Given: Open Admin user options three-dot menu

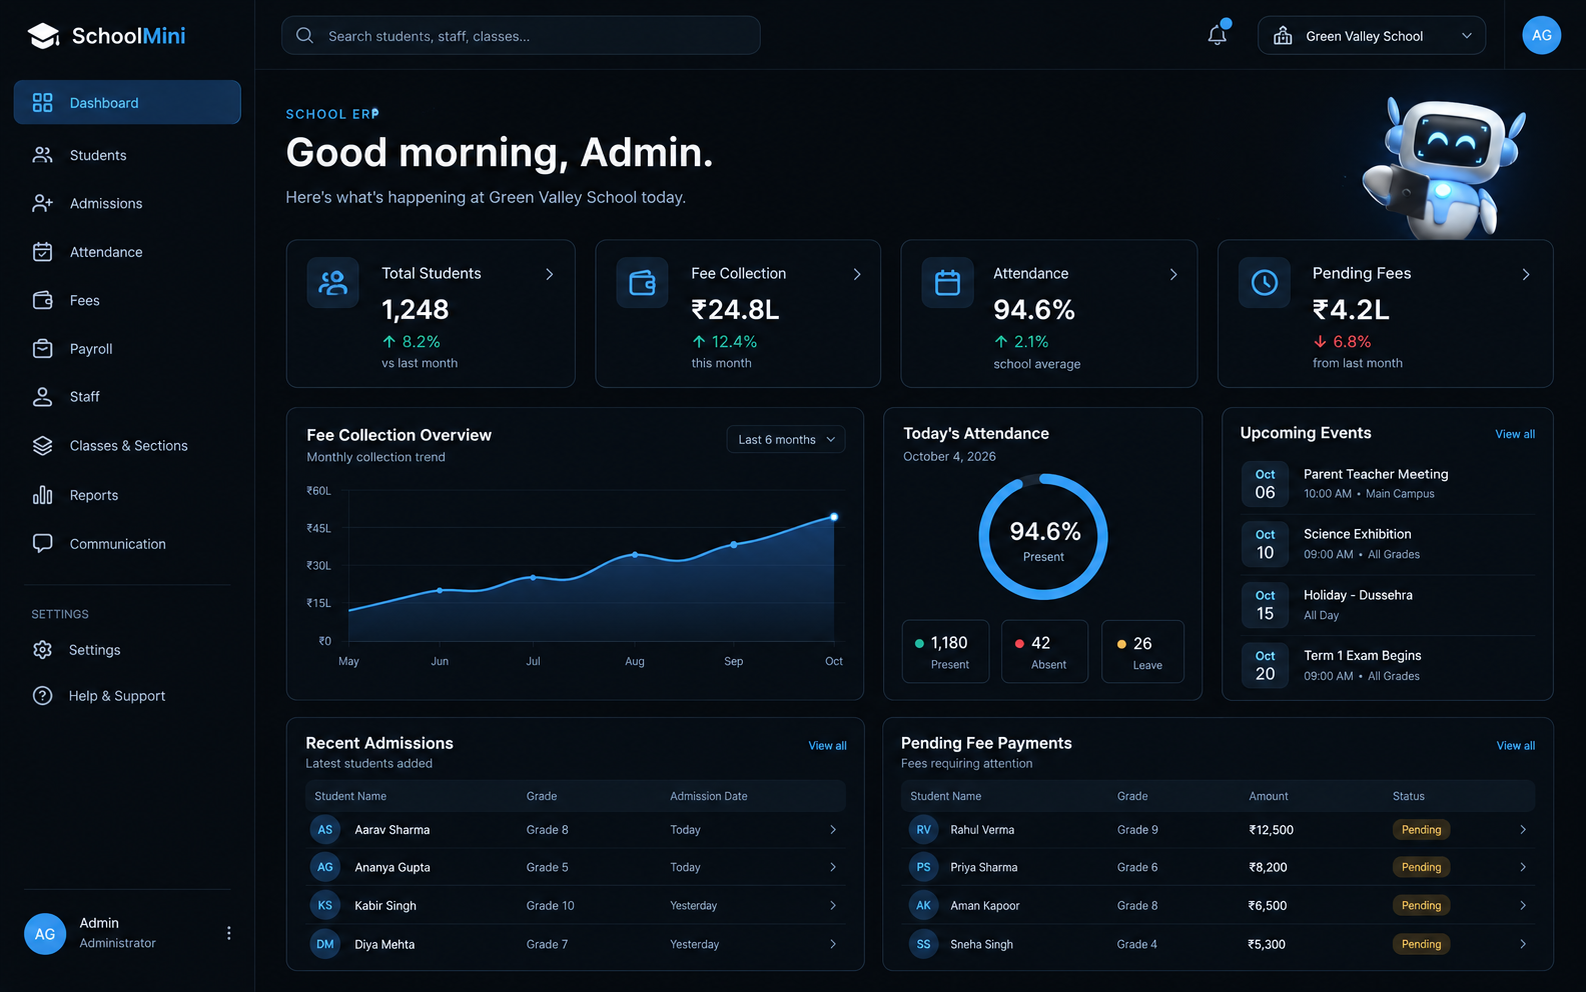Looking at the screenshot, I should click(x=229, y=933).
